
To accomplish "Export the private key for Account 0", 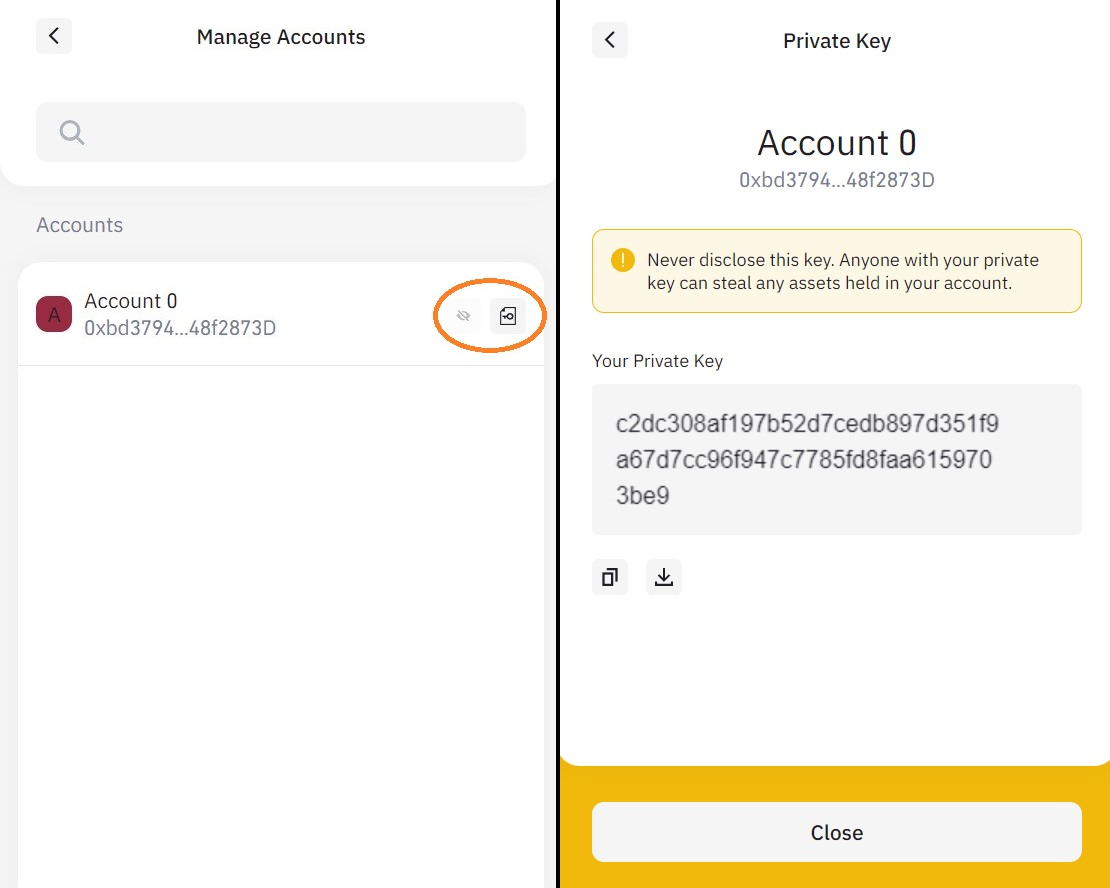I will point(509,315).
